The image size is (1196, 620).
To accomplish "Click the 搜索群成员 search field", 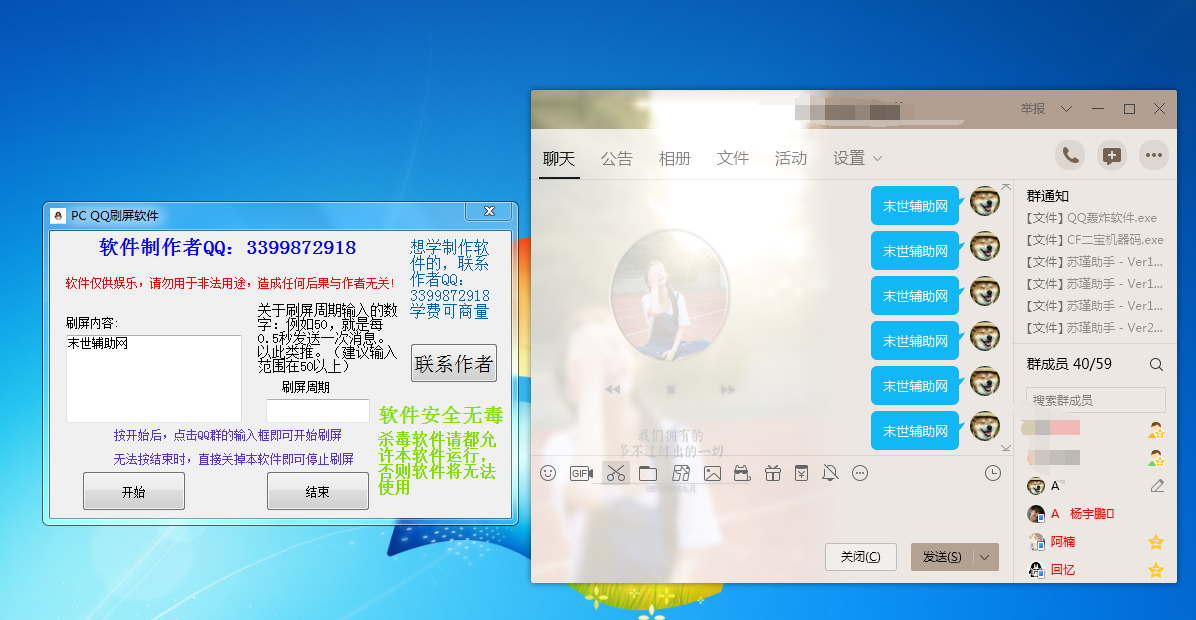I will pyautogui.click(x=1095, y=400).
